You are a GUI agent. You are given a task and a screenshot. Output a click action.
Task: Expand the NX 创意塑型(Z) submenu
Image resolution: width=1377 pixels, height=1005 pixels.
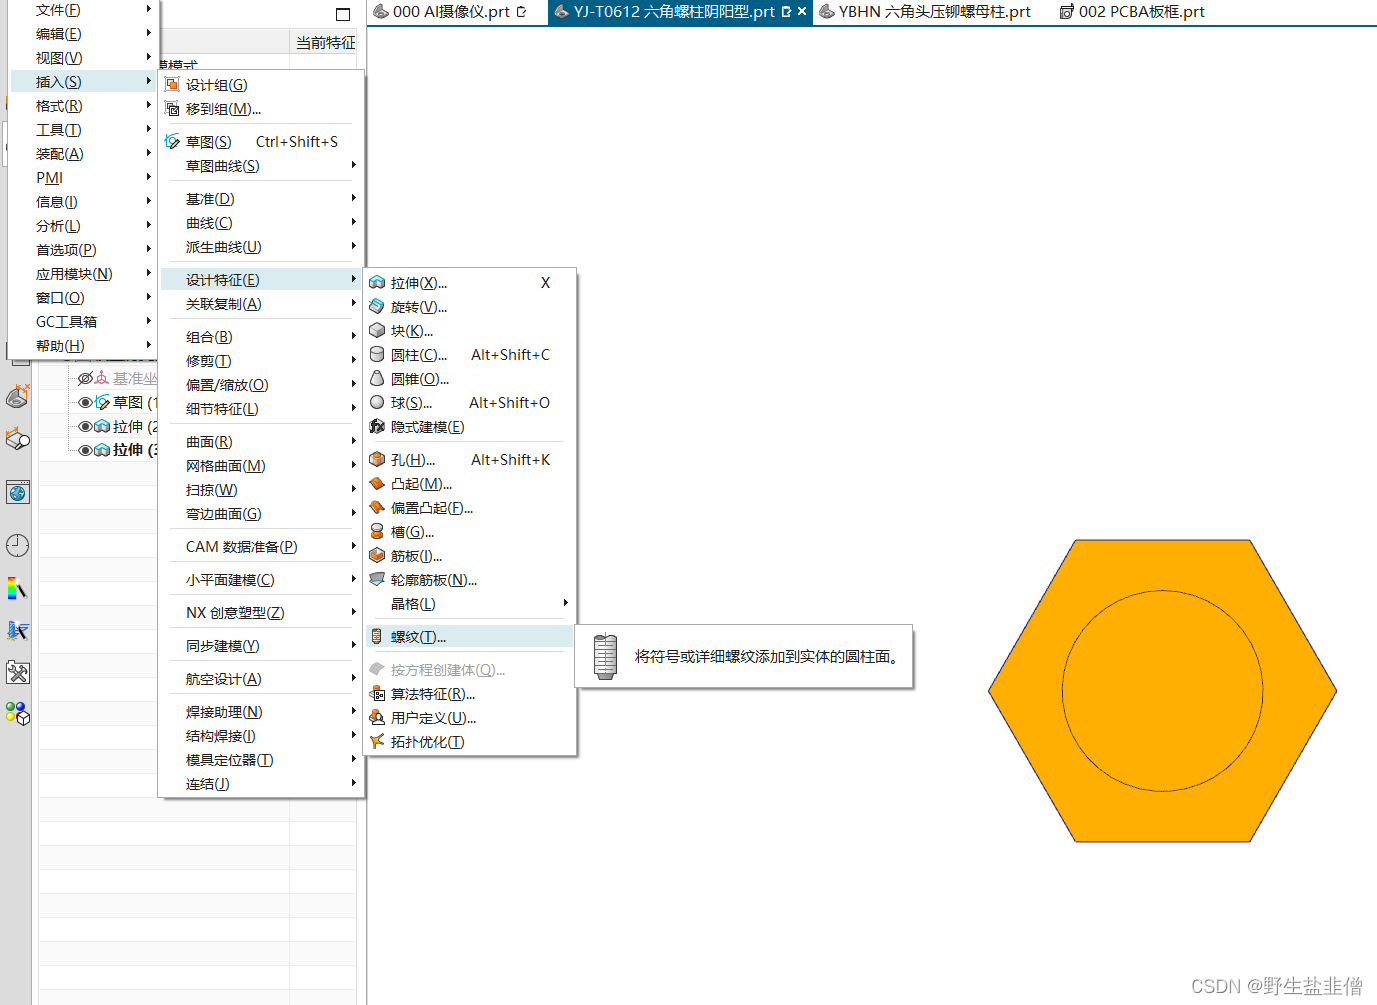click(261, 613)
